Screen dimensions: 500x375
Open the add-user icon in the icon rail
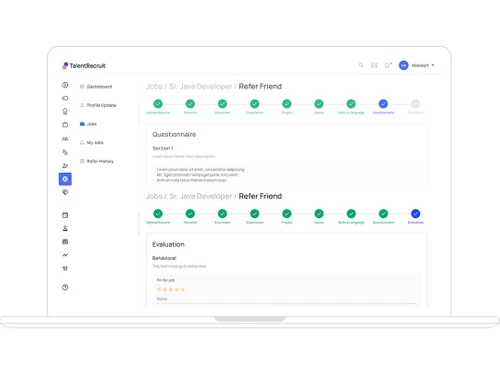coord(65,165)
